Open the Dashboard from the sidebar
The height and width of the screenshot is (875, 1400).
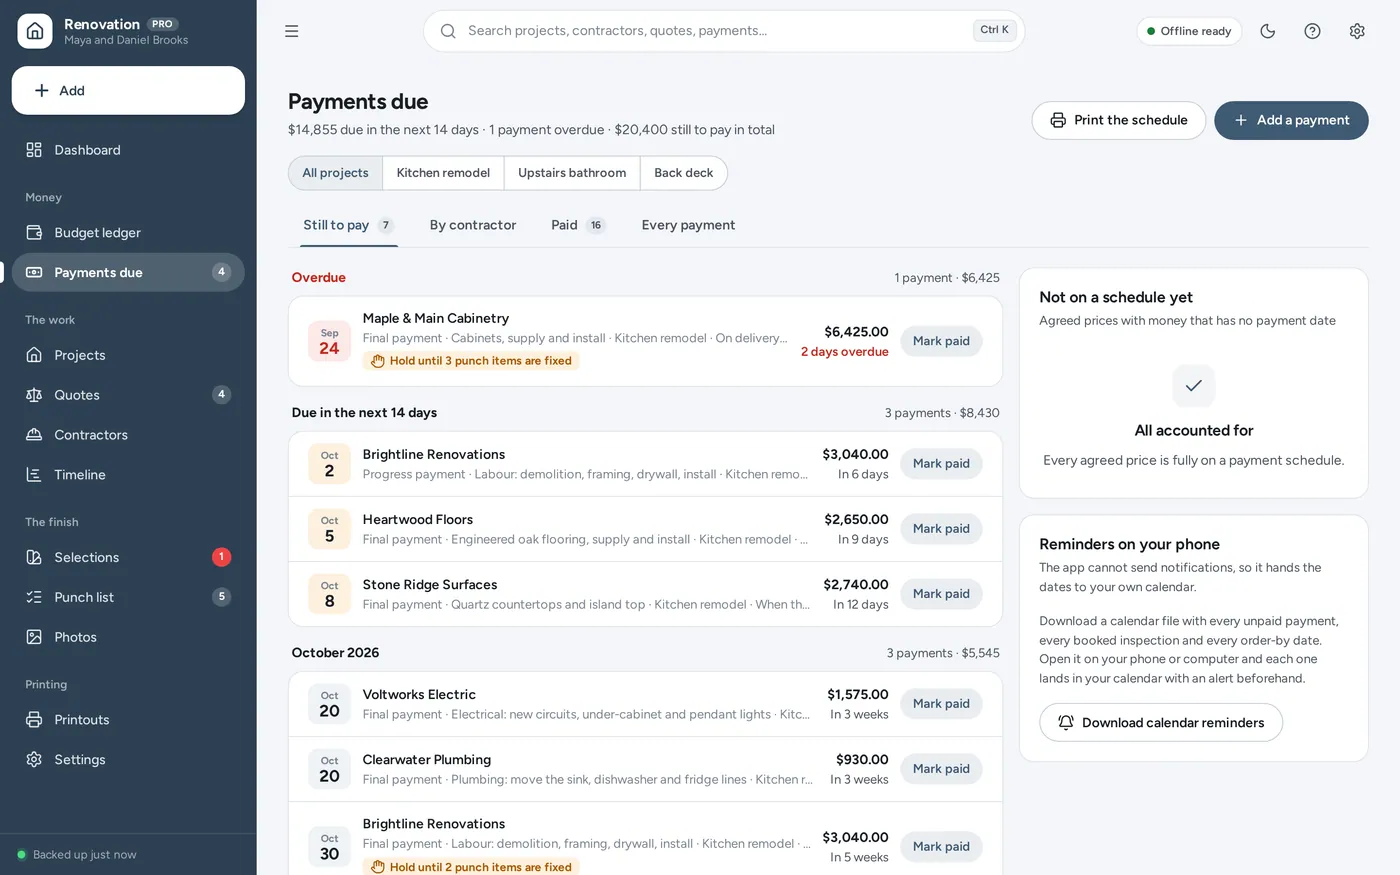[x=128, y=150]
